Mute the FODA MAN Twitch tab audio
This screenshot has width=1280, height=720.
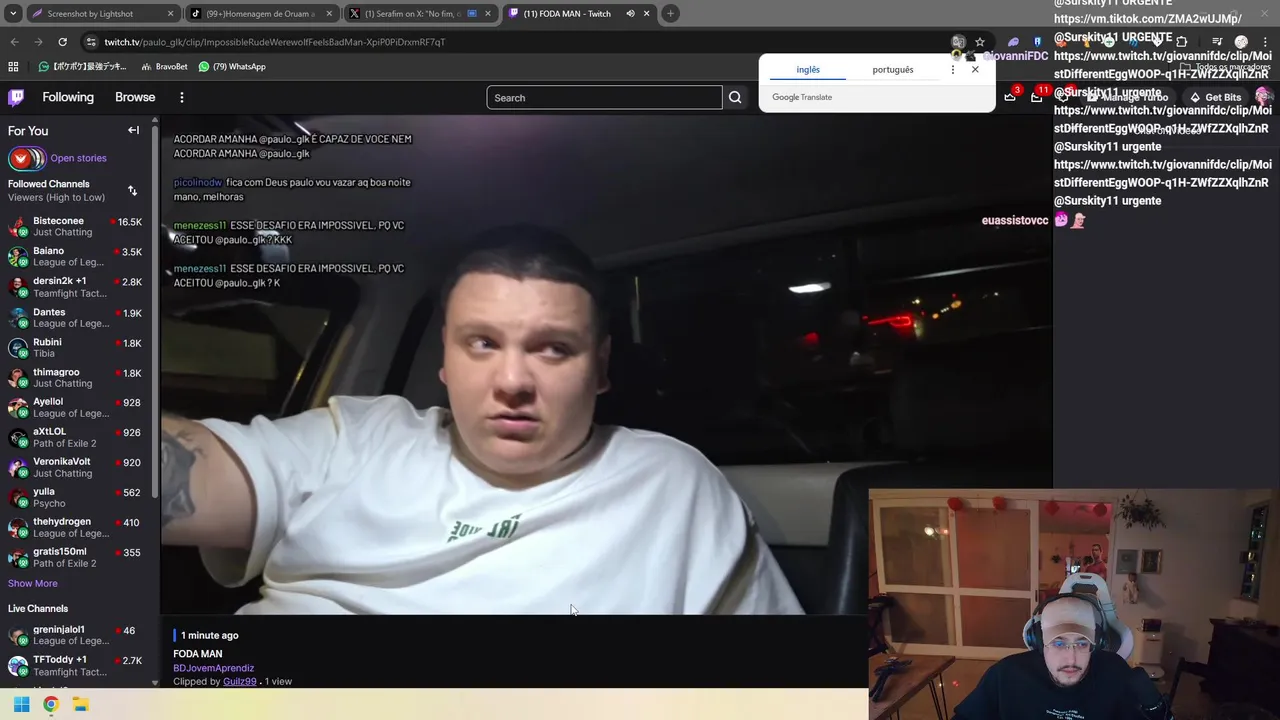tap(630, 13)
